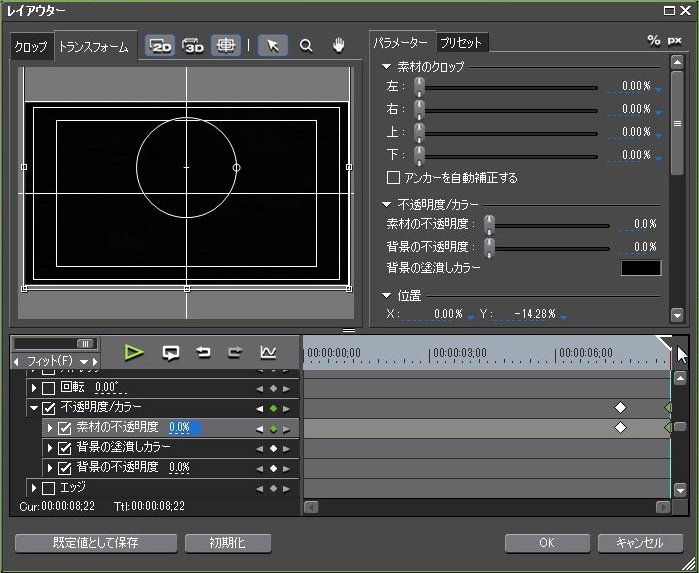Play the layouter preview

(133, 352)
